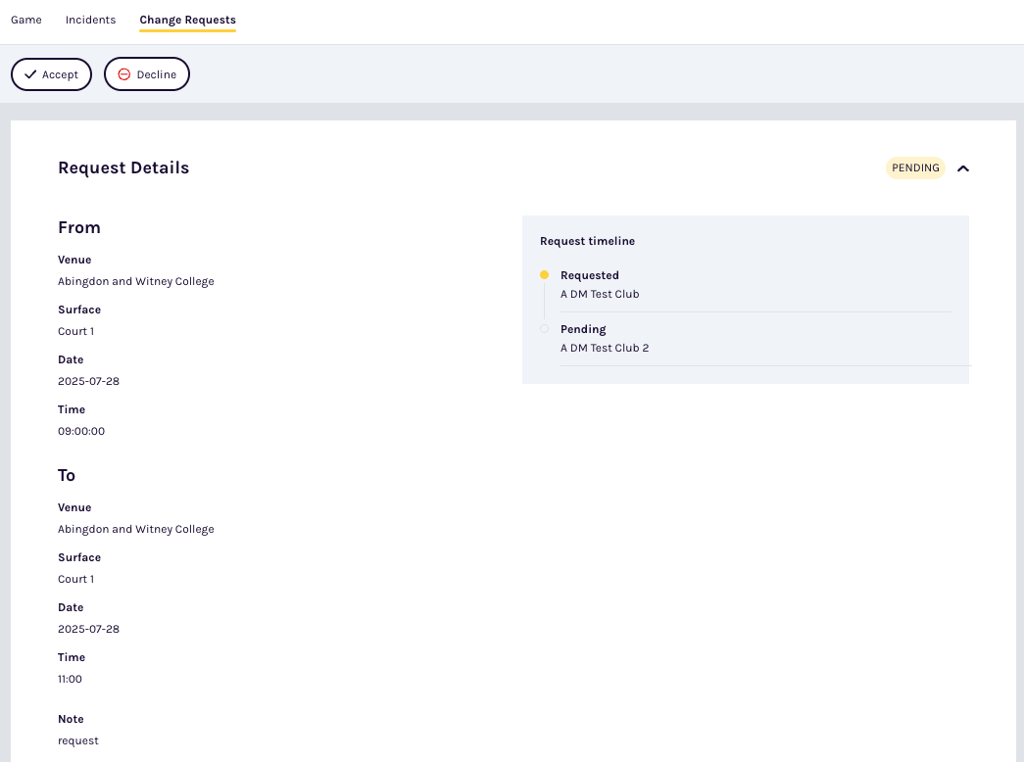Click the red circle icon in Decline button

pyautogui.click(x=124, y=75)
